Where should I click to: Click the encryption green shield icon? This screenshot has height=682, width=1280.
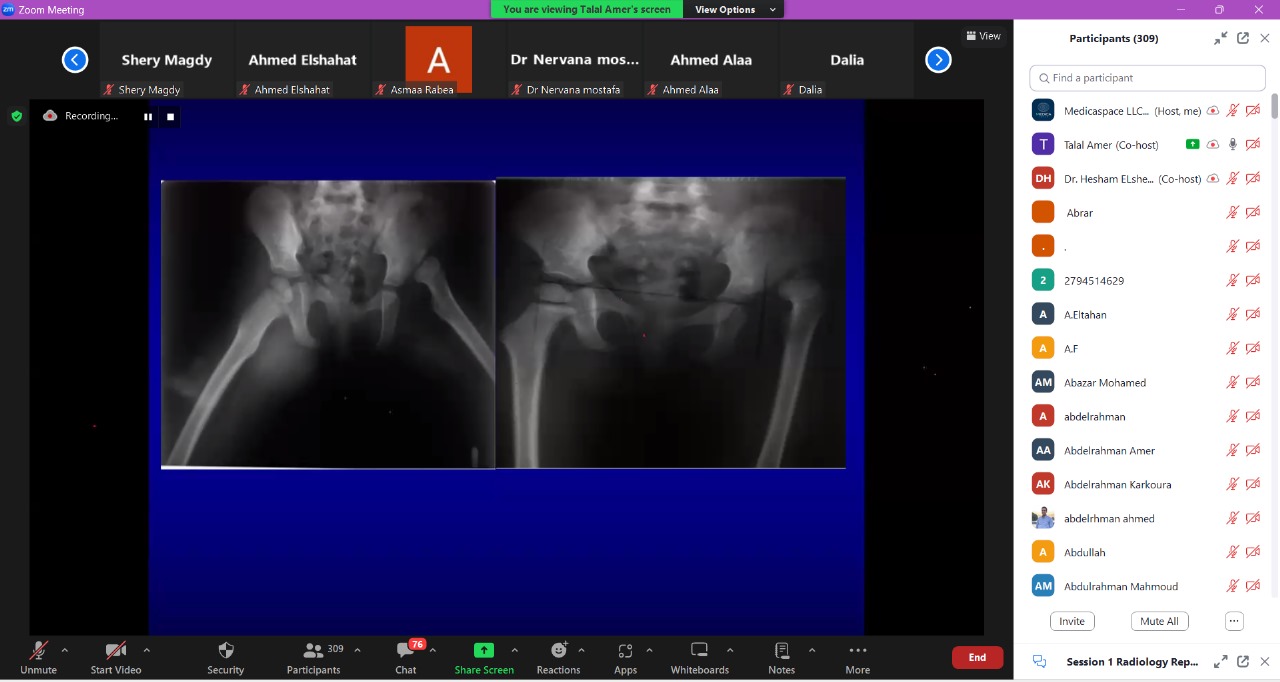tap(16, 116)
